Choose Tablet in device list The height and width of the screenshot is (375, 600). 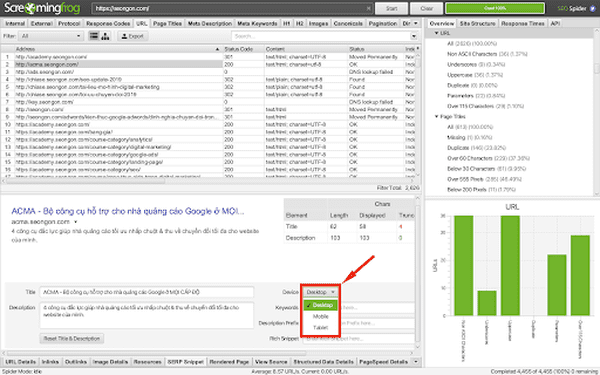coord(321,328)
